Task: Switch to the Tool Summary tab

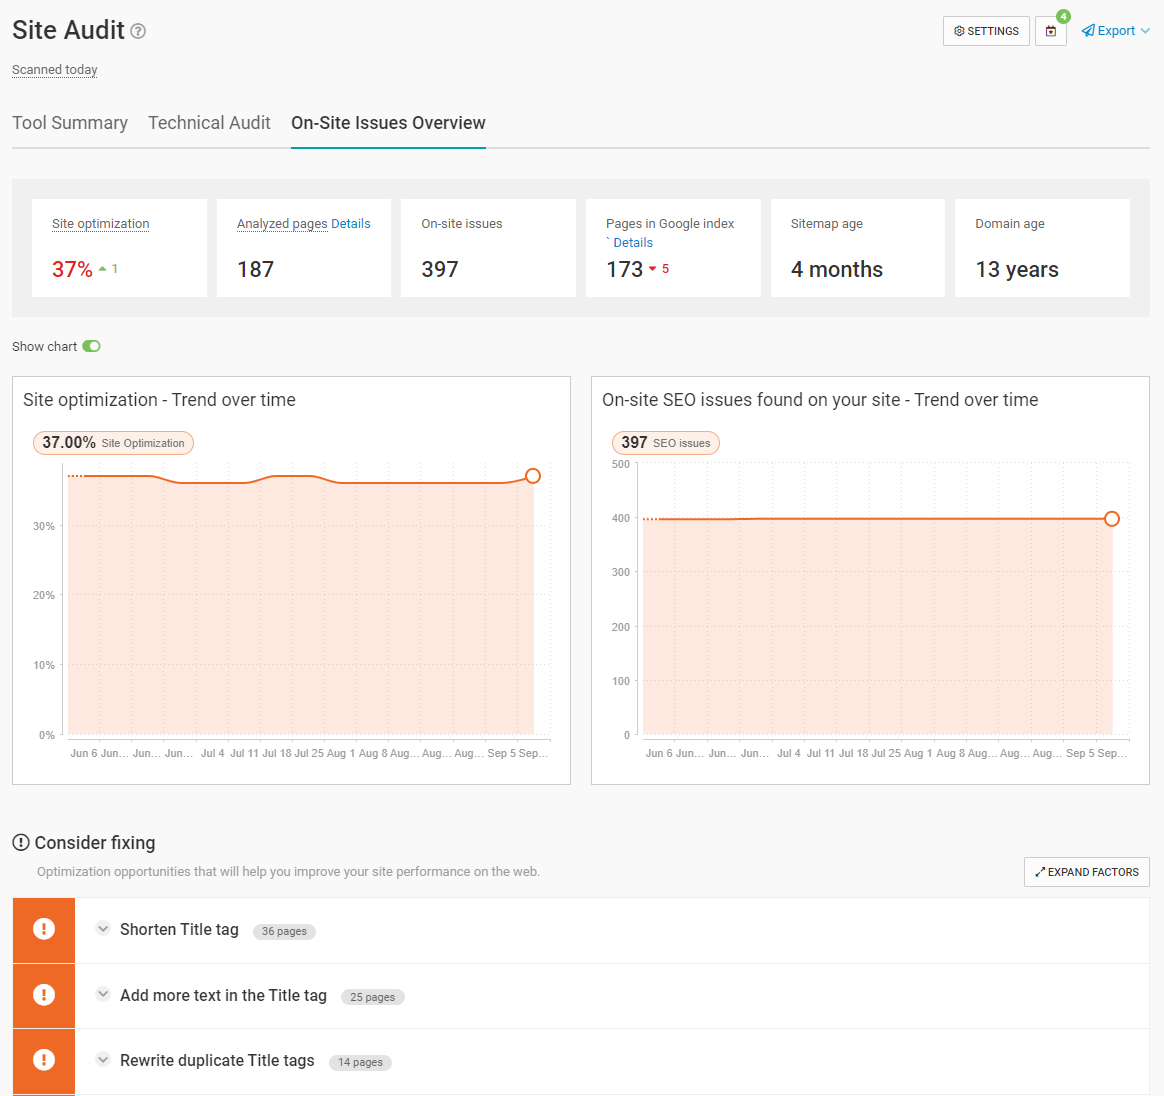Action: (70, 122)
